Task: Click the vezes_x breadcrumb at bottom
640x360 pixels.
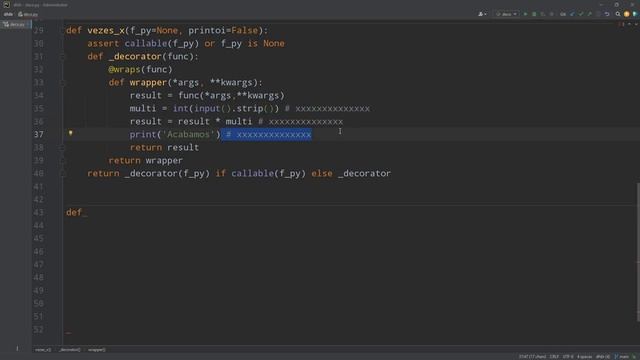Action: [43, 350]
